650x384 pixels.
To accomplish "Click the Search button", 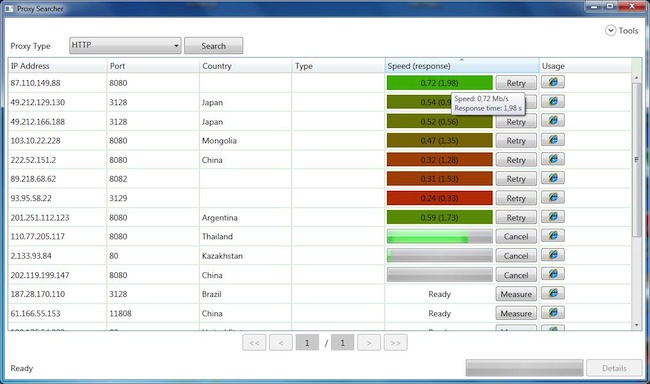I will pyautogui.click(x=213, y=46).
